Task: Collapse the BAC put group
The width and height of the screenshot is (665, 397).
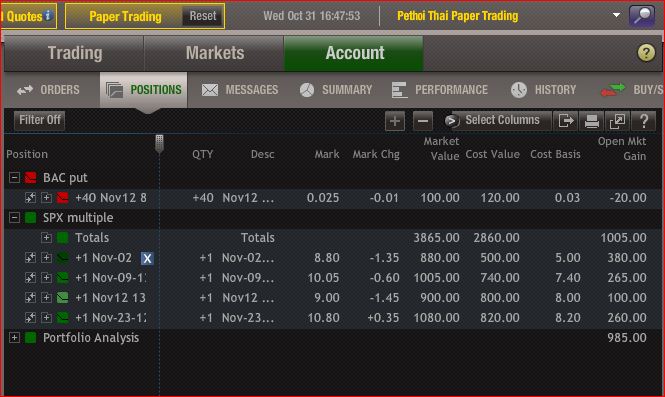Action: pos(14,177)
